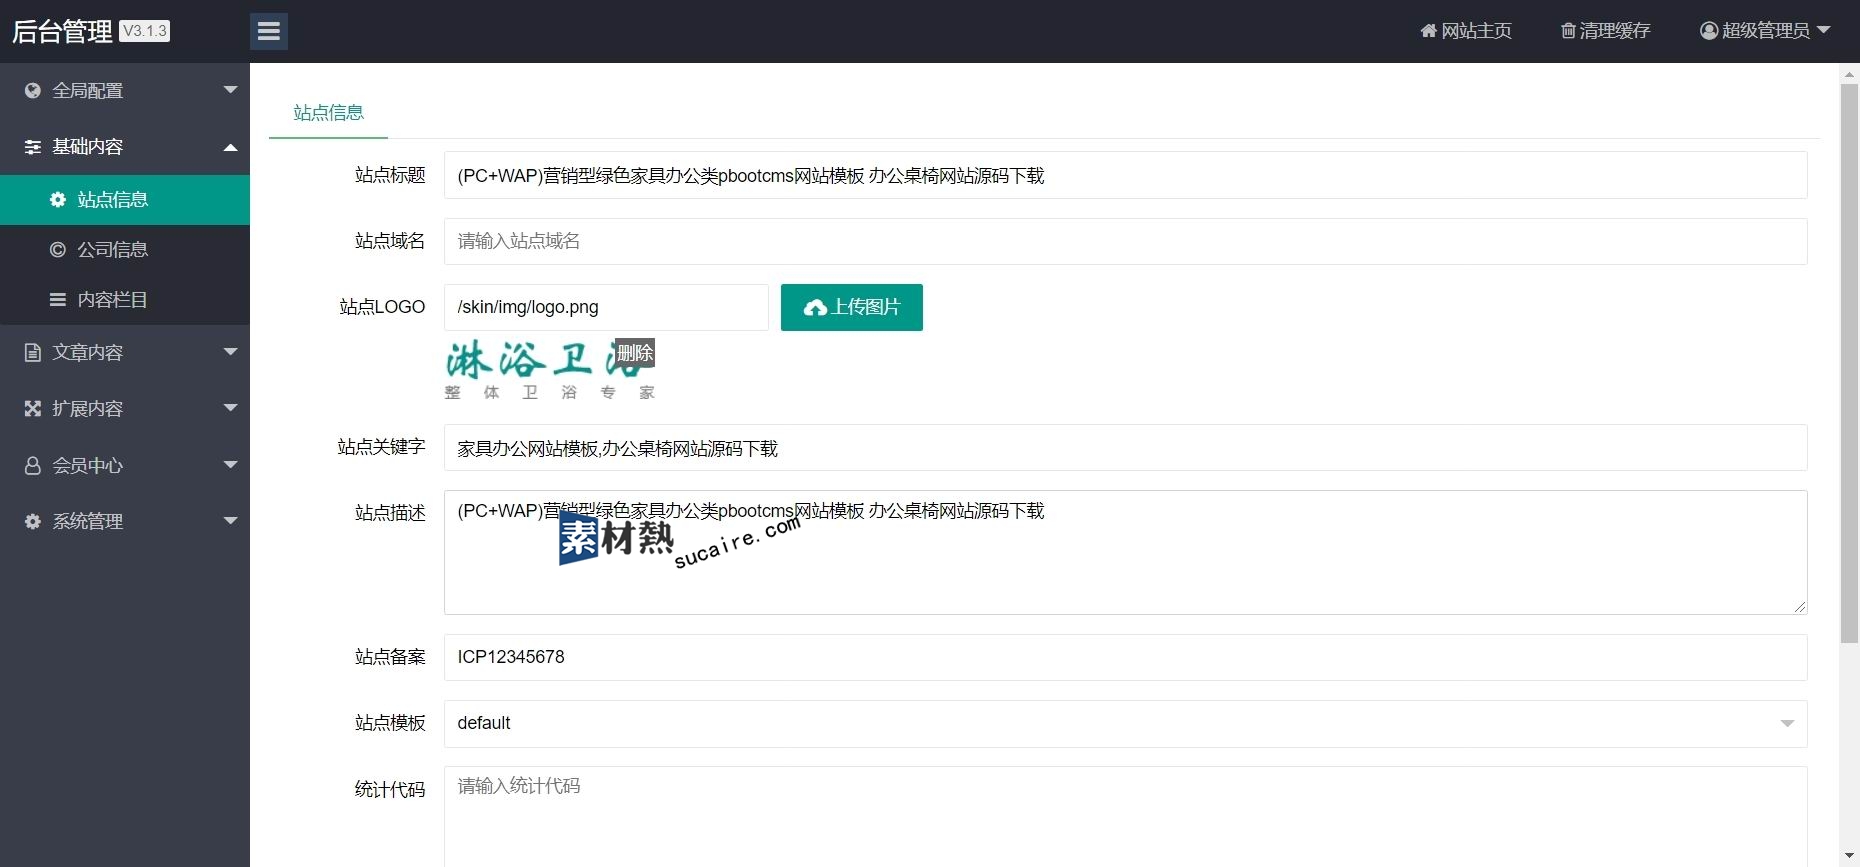Collapse the 基础内容 menu arrow

tap(231, 147)
